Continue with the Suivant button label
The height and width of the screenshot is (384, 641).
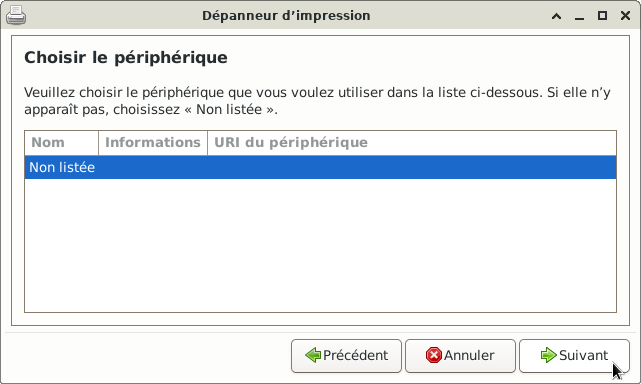(x=583, y=355)
